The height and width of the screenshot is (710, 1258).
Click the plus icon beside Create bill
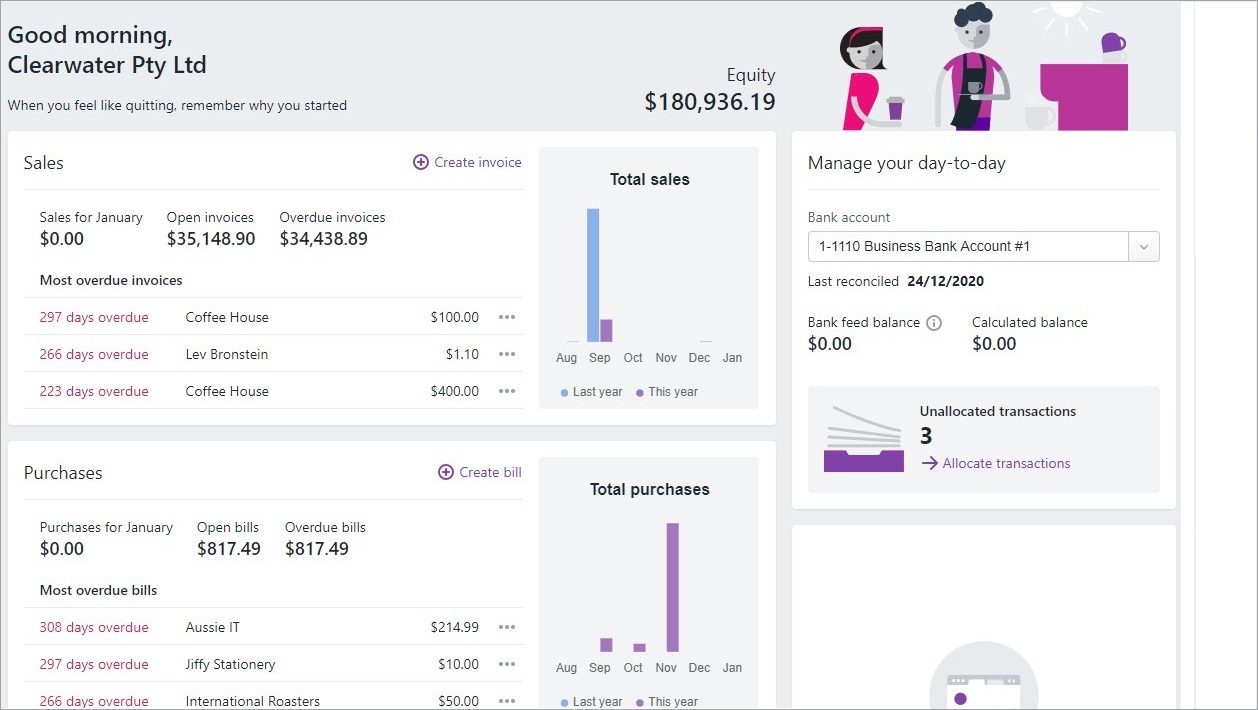tap(446, 472)
